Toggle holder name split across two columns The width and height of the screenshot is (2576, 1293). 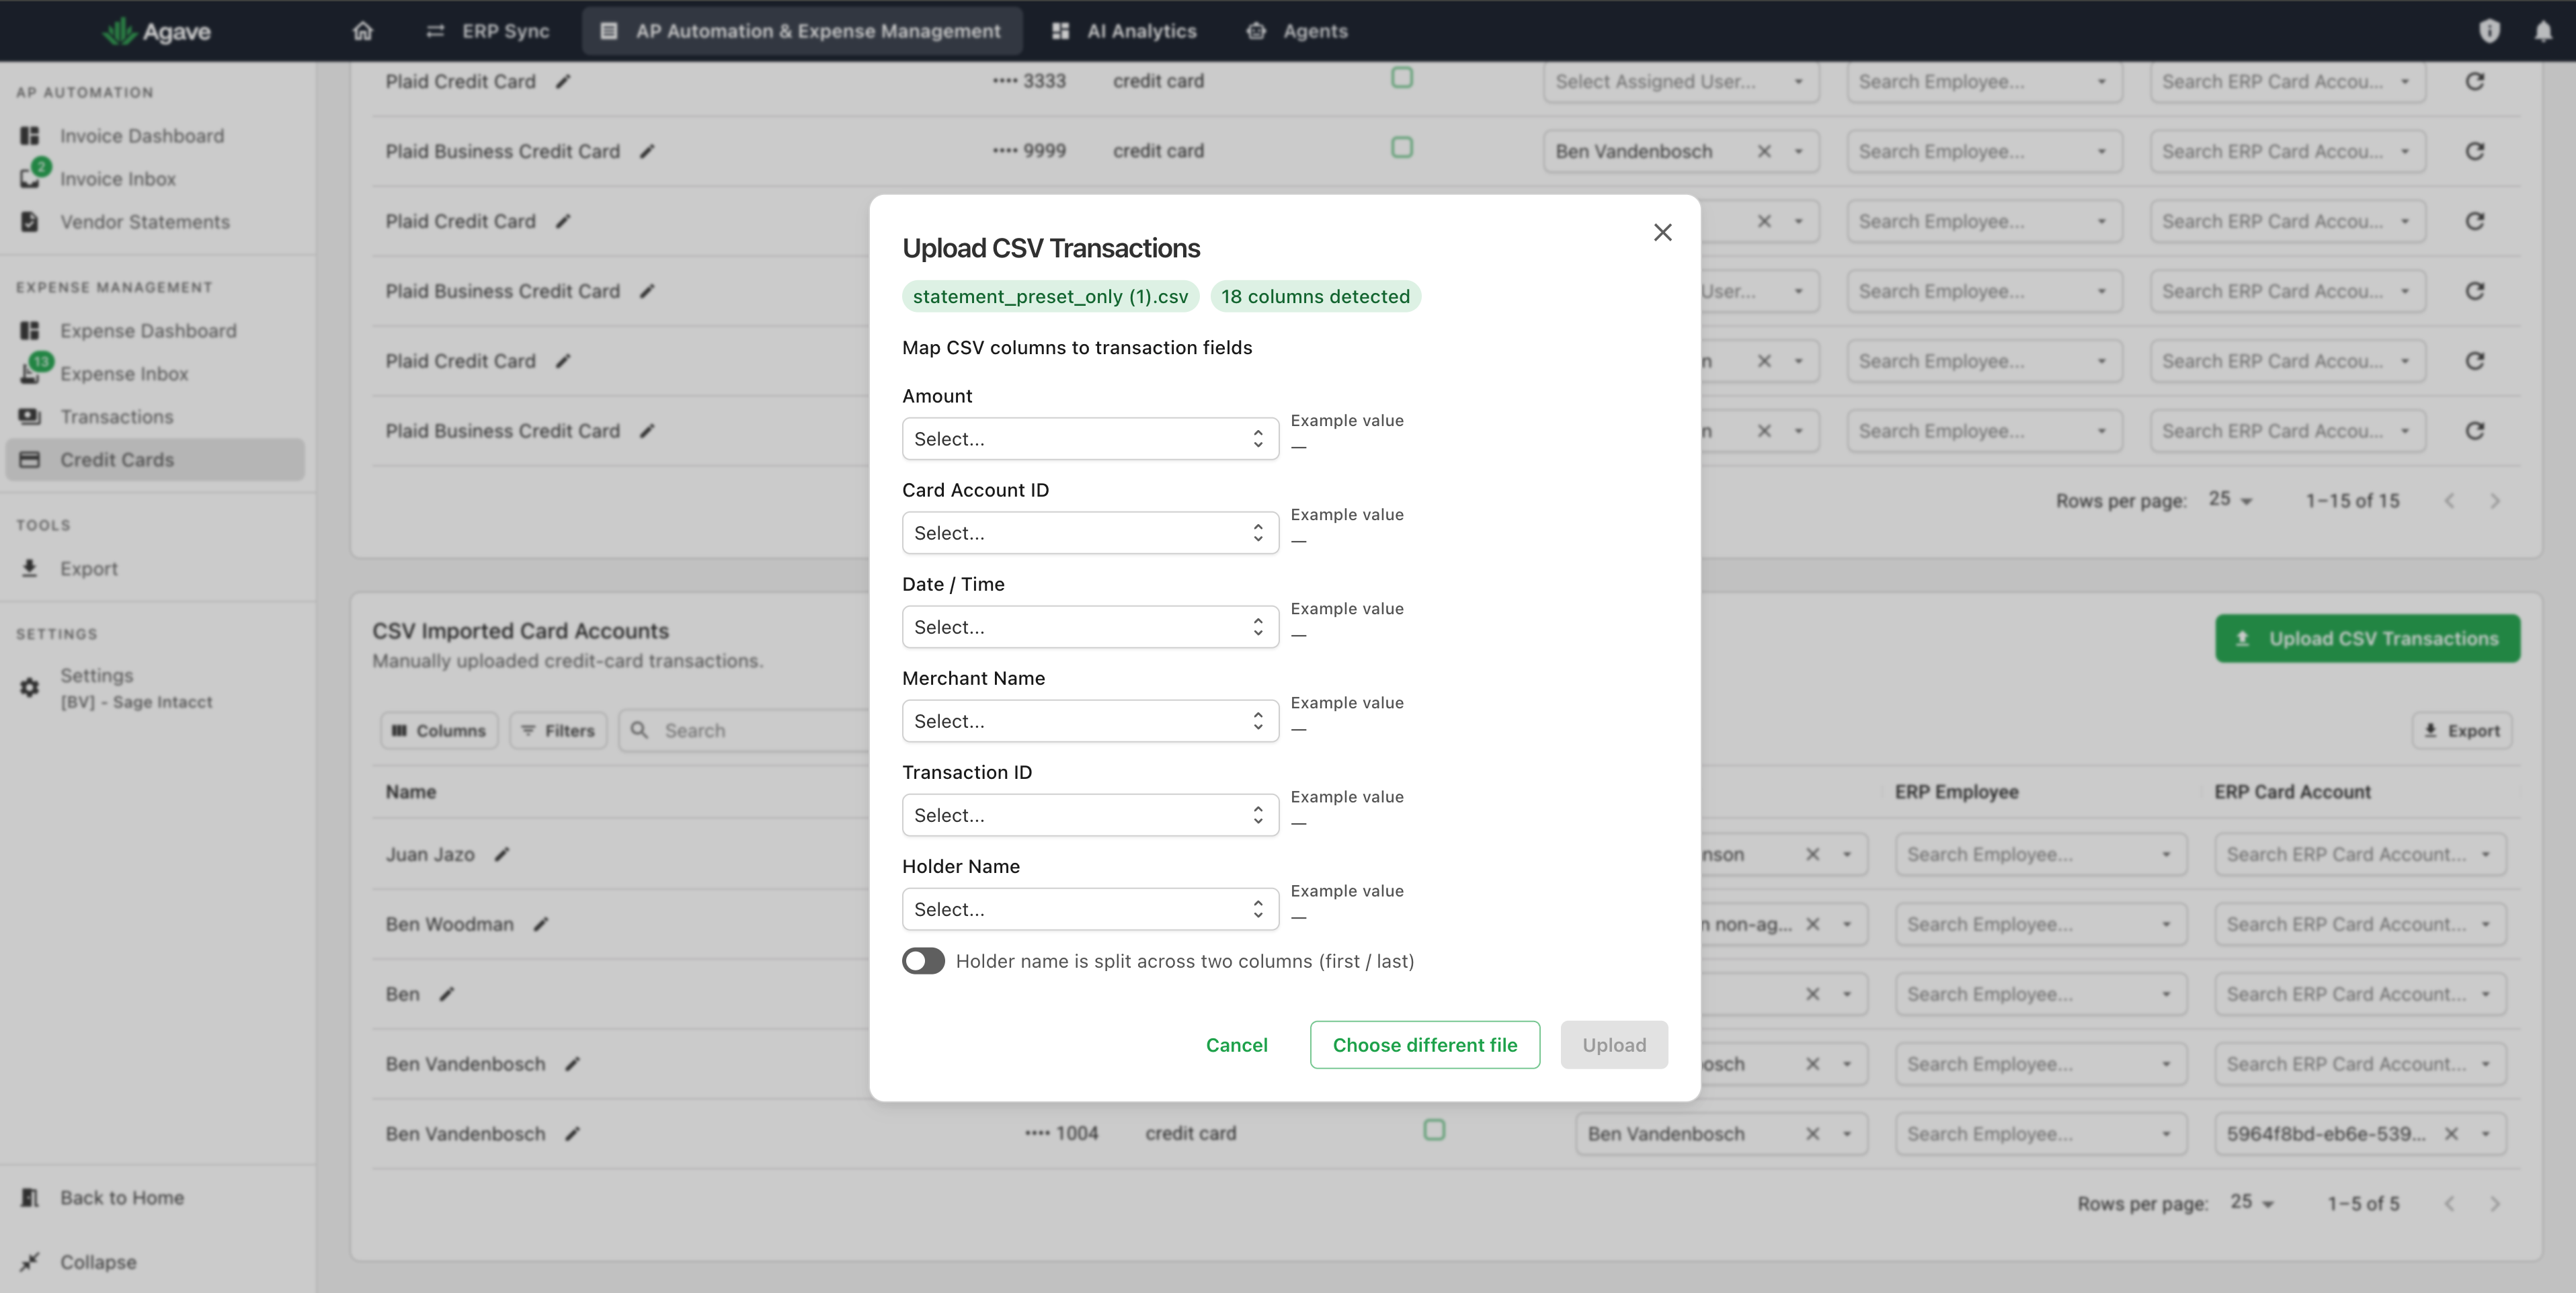click(923, 961)
